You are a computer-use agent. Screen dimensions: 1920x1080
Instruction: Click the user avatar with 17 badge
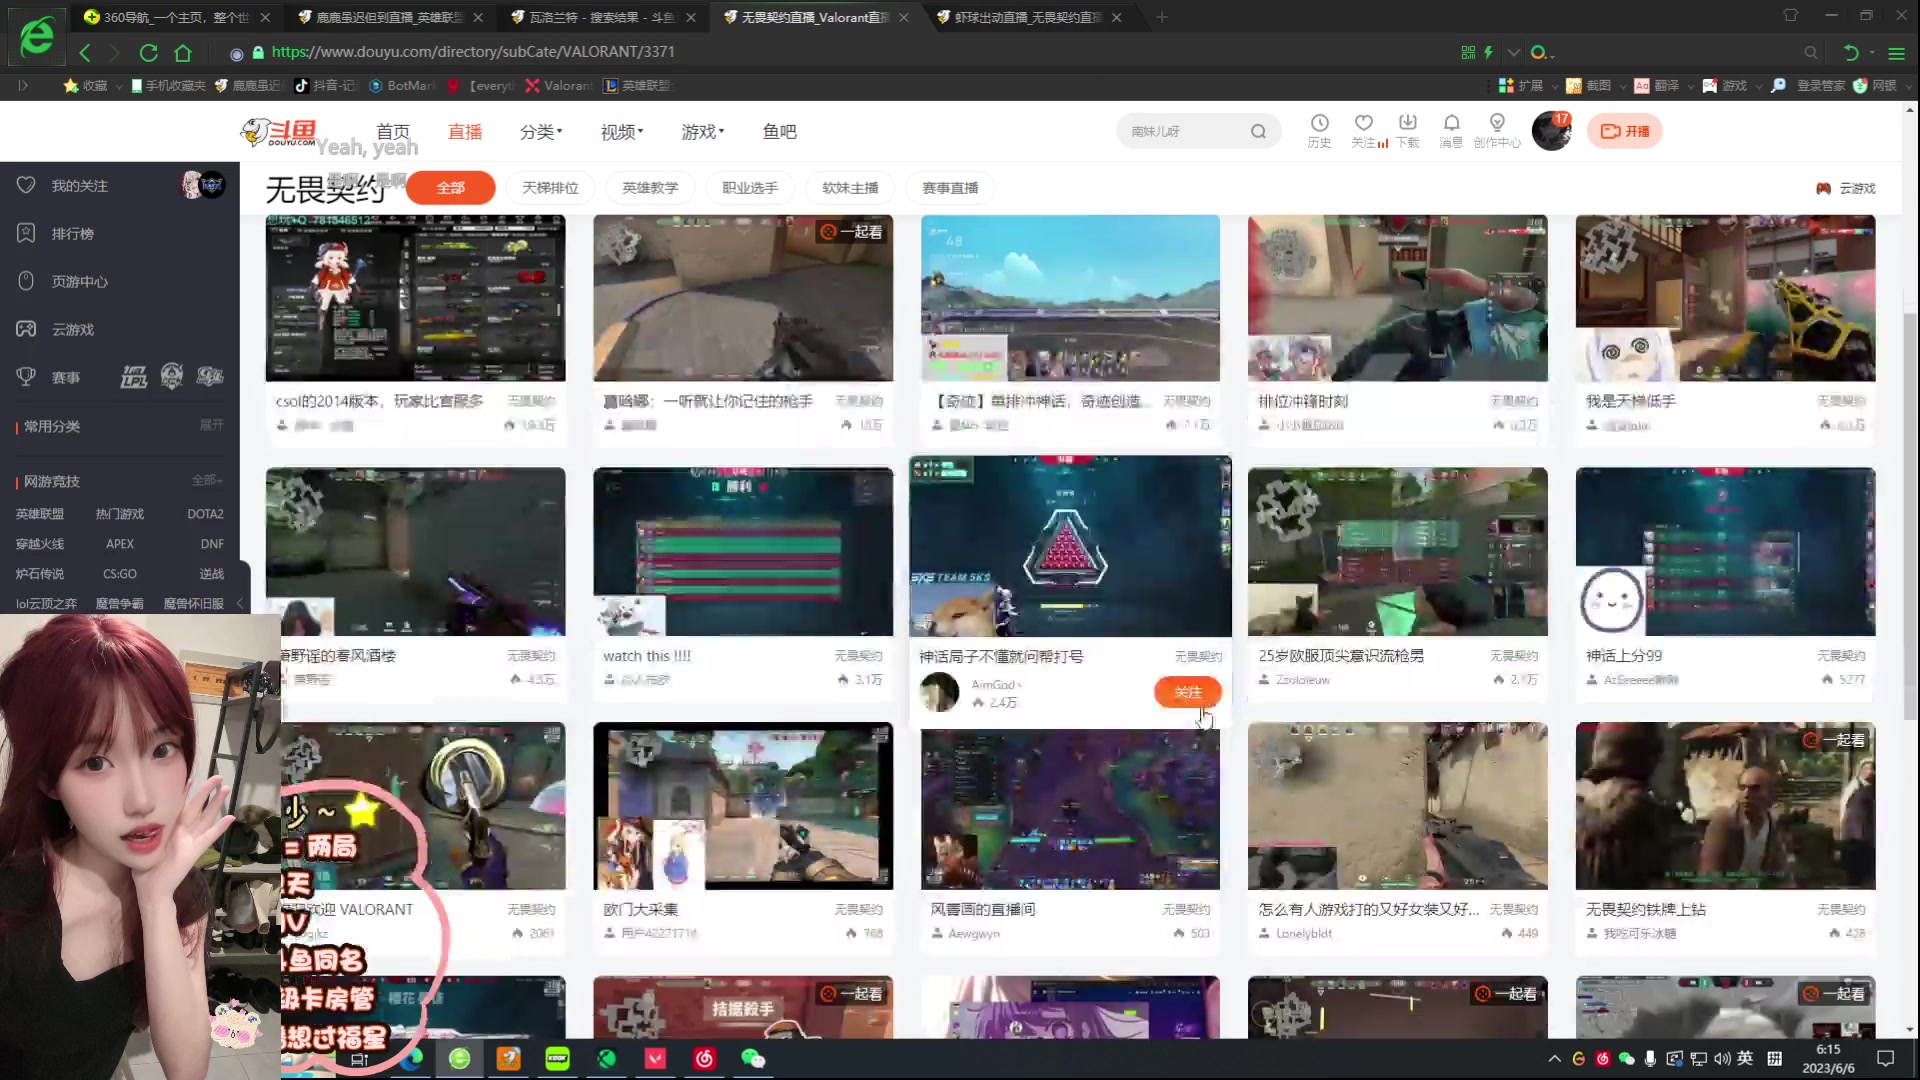pyautogui.click(x=1552, y=131)
